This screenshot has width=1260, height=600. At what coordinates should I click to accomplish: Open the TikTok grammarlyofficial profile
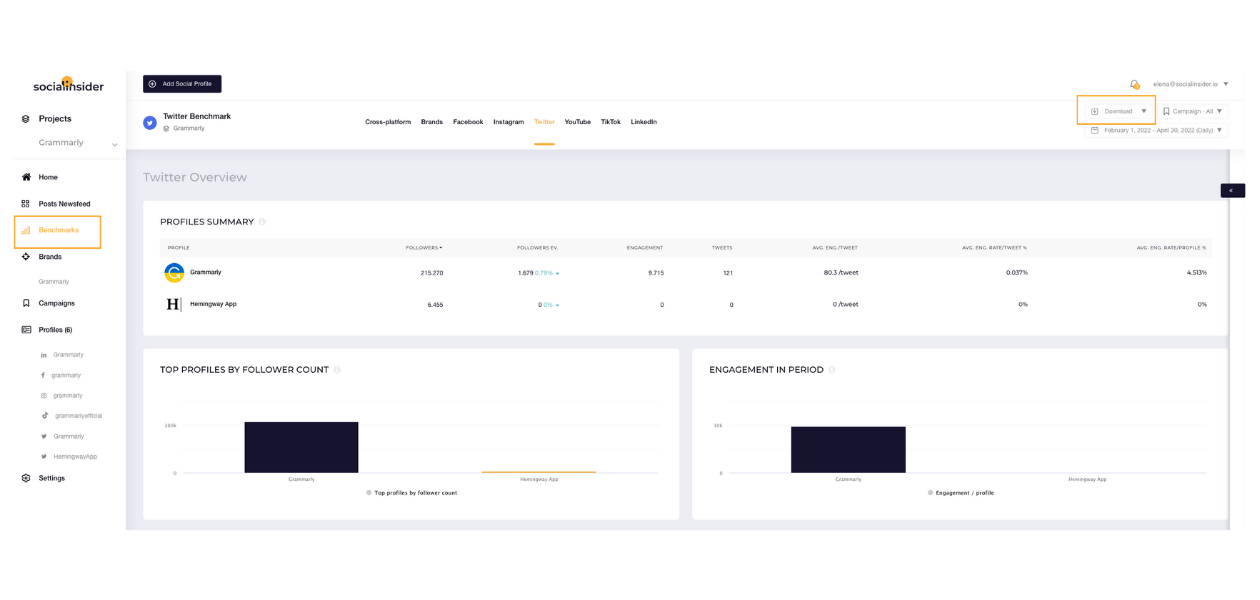pyautogui.click(x=71, y=416)
